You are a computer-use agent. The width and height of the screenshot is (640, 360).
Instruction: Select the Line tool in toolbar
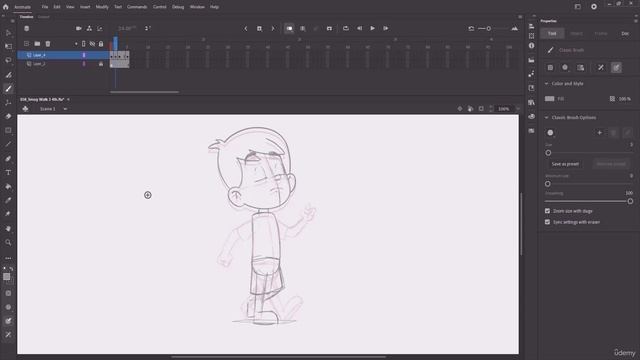8,144
